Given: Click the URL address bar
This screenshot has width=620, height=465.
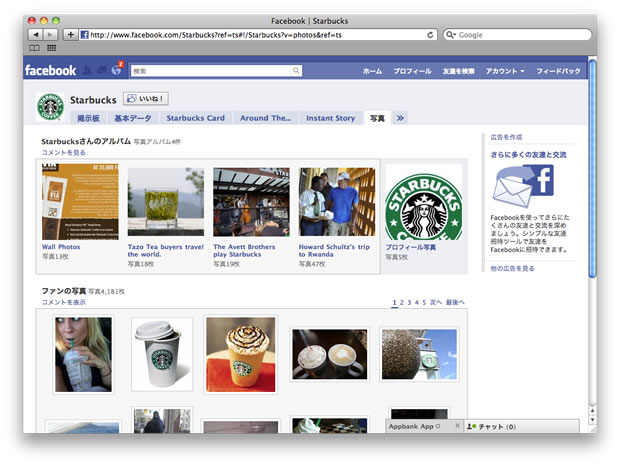Looking at the screenshot, I should (257, 35).
